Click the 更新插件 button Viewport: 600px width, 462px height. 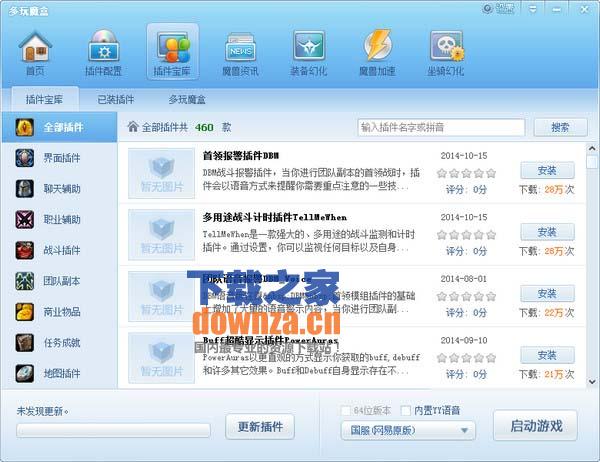(260, 426)
